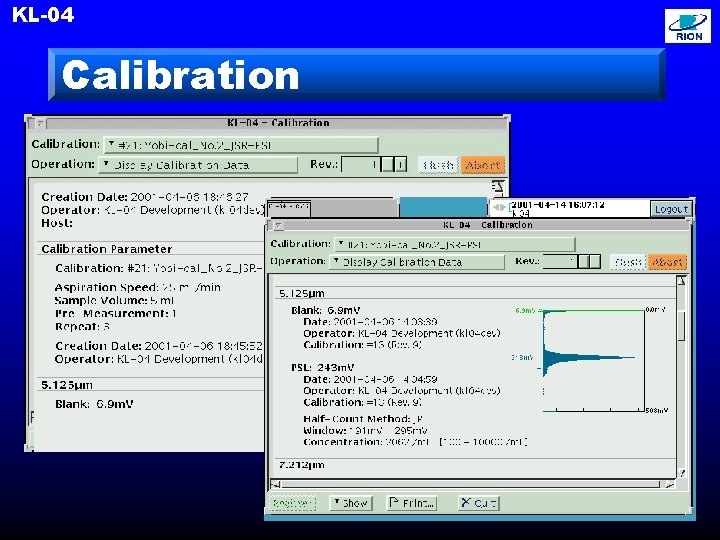Click the Logout button
Image resolution: width=720 pixels, height=540 pixels.
(671, 209)
